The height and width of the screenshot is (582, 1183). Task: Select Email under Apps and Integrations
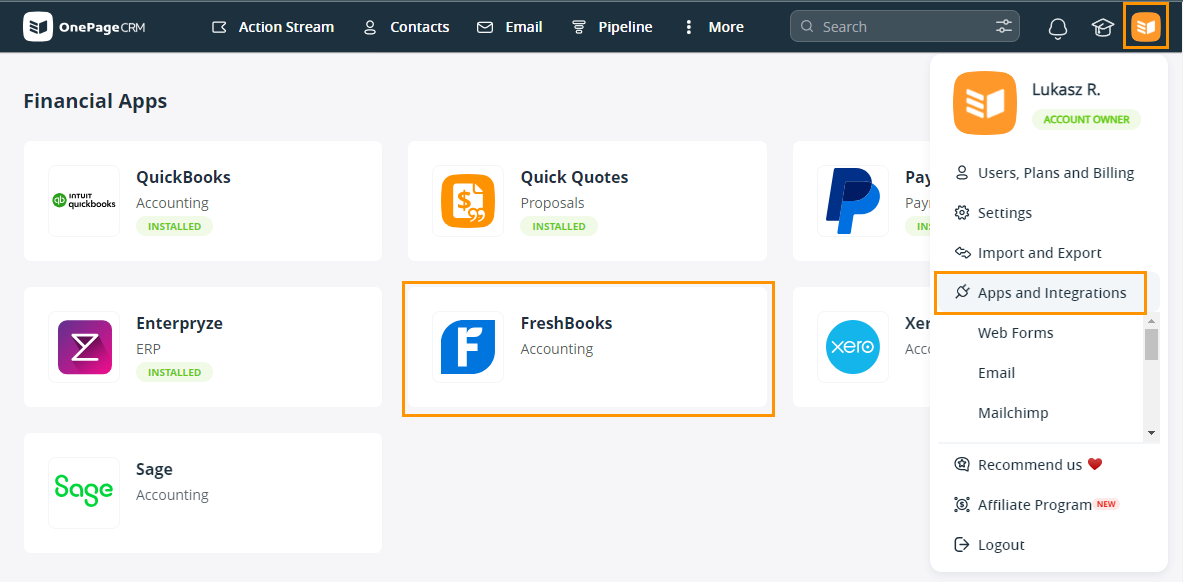coord(996,373)
